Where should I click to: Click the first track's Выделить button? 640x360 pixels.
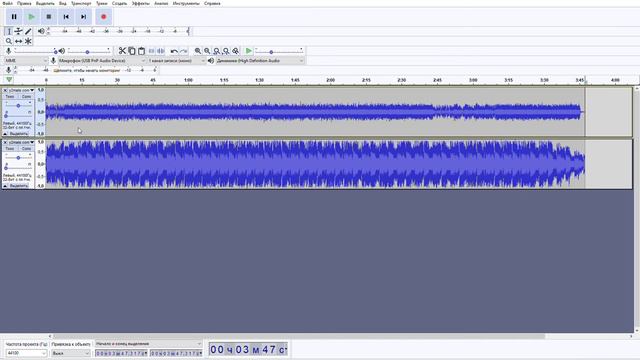pyautogui.click(x=19, y=134)
